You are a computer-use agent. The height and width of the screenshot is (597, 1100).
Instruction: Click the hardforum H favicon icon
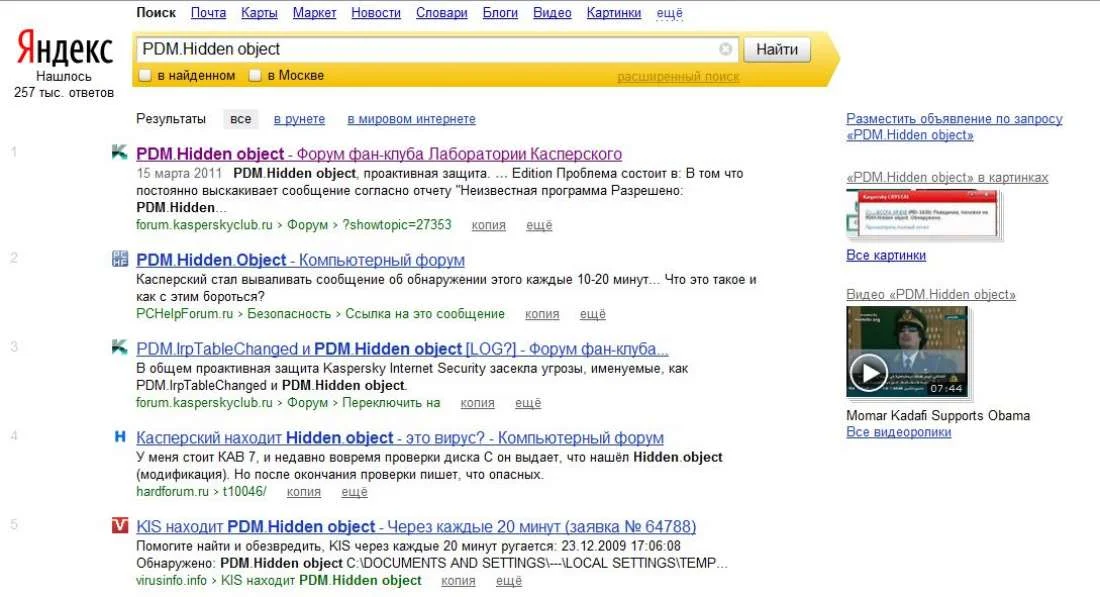point(120,436)
